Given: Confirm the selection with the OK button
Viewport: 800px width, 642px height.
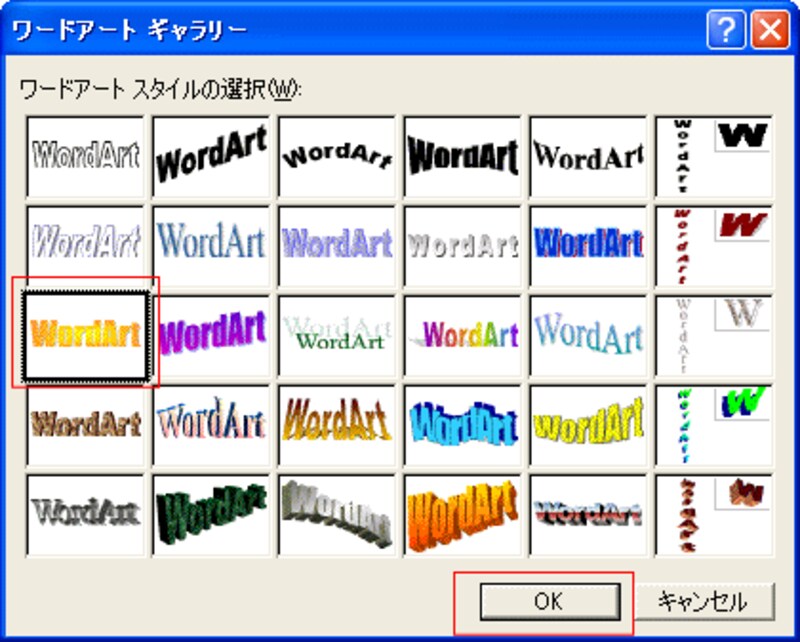Looking at the screenshot, I should tap(550, 602).
